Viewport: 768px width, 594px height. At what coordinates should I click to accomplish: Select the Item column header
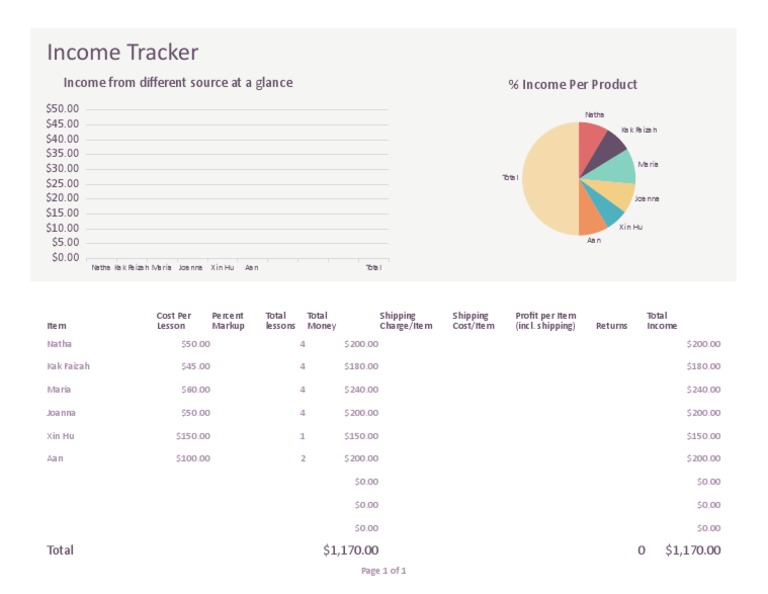click(56, 326)
